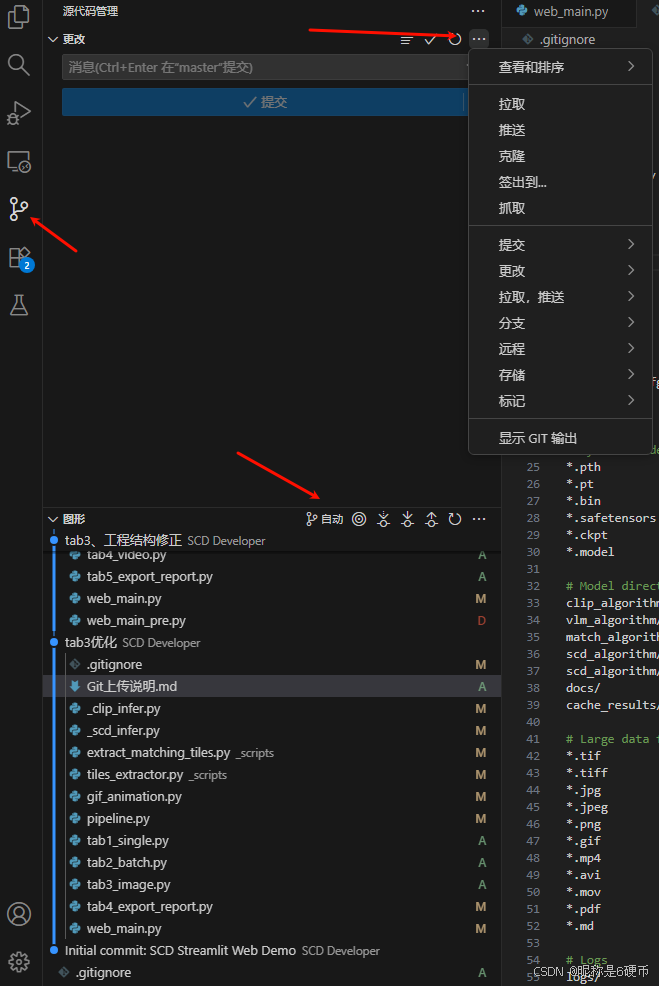Viewport: 659px width, 986px height.
Task: Click the more actions ellipsis in changes header
Action: [479, 39]
